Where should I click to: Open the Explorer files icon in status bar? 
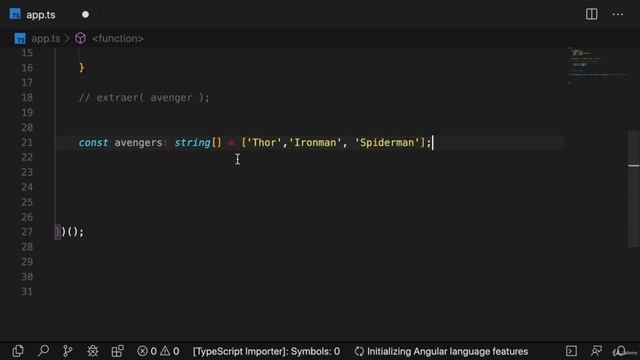coord(18,351)
